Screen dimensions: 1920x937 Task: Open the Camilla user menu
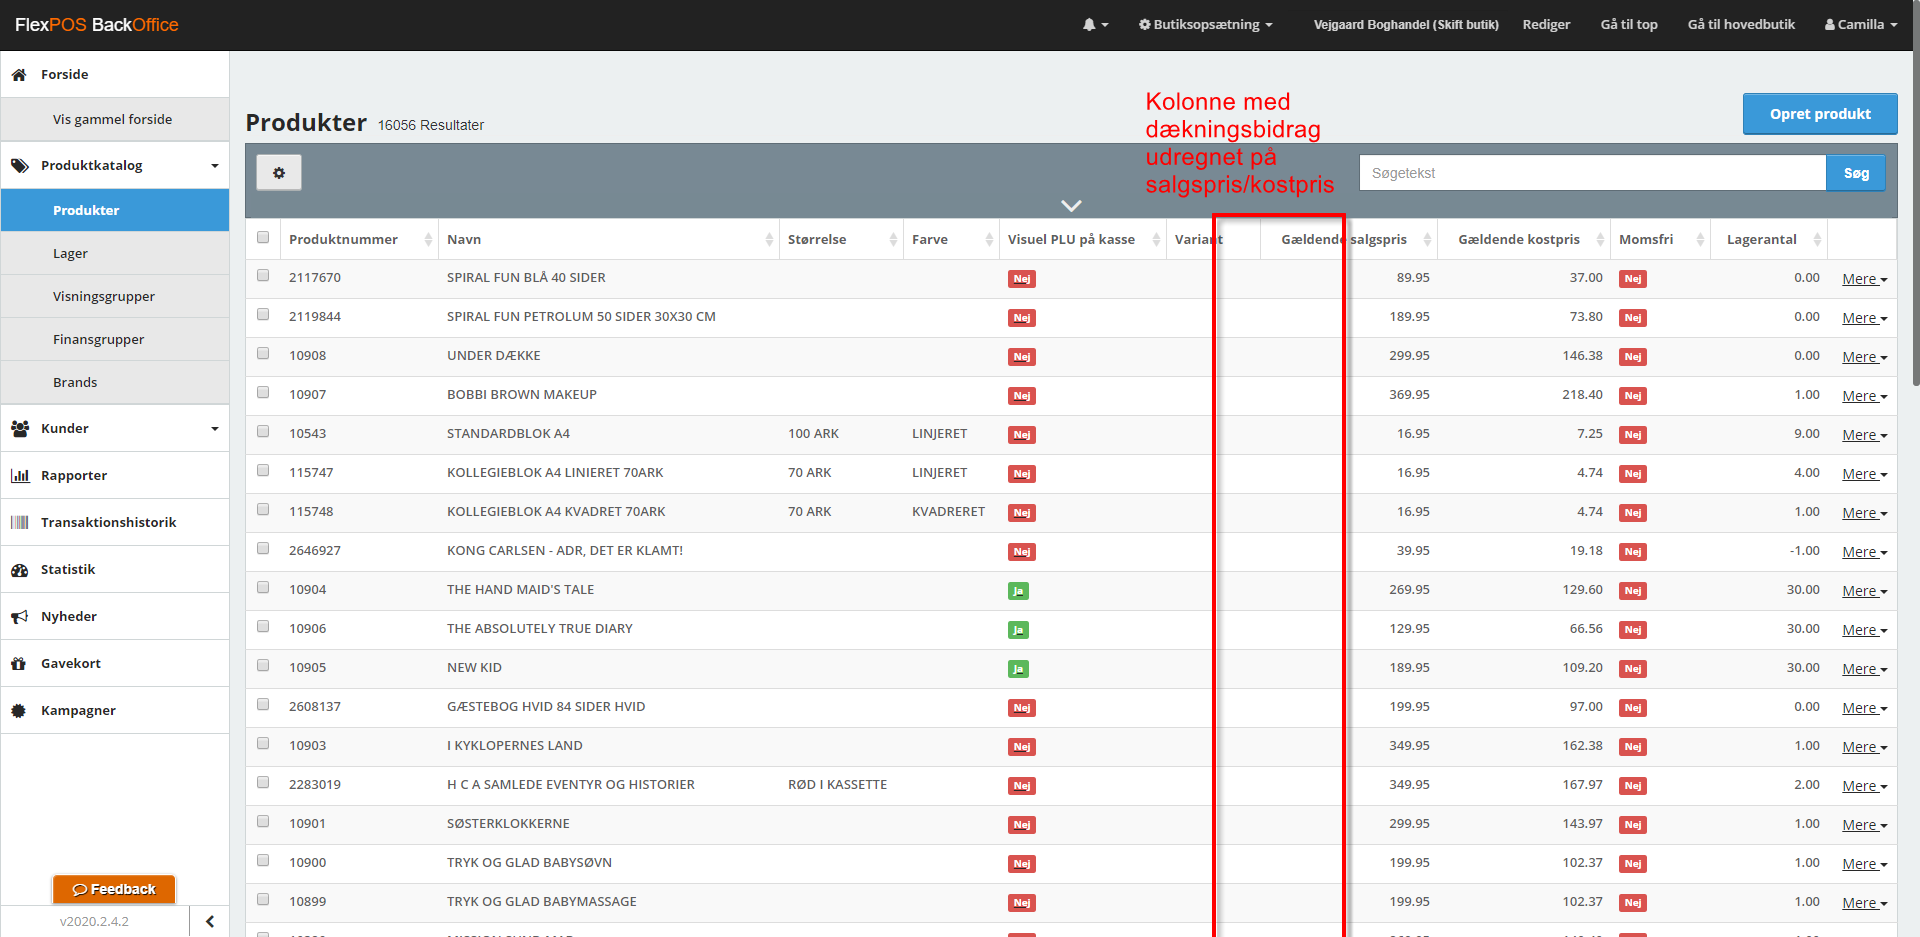[1860, 24]
